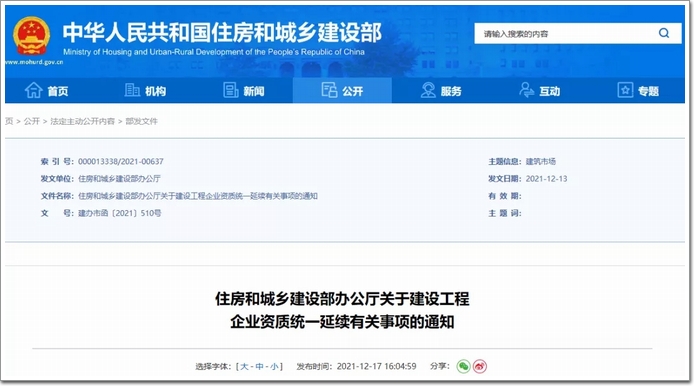The height and width of the screenshot is (386, 694).
Task: Go to 部发文件 breadcrumb link
Action: (141, 121)
